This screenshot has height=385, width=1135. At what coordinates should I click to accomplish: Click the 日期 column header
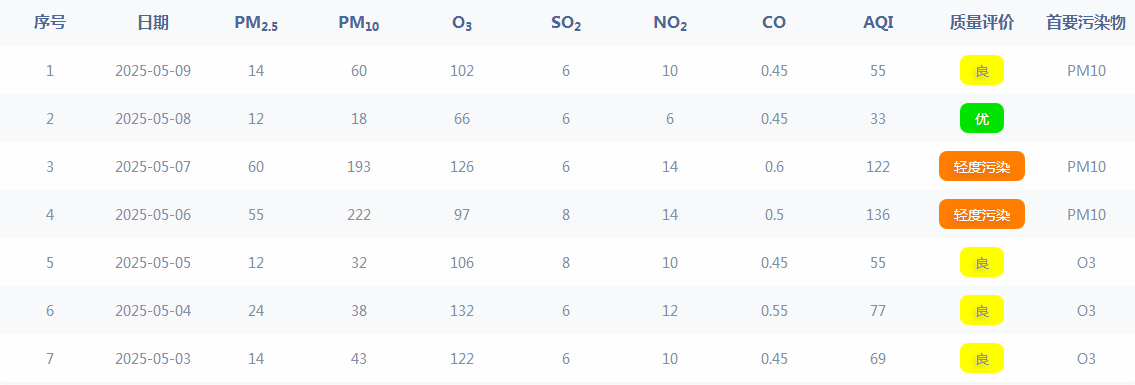(x=153, y=22)
